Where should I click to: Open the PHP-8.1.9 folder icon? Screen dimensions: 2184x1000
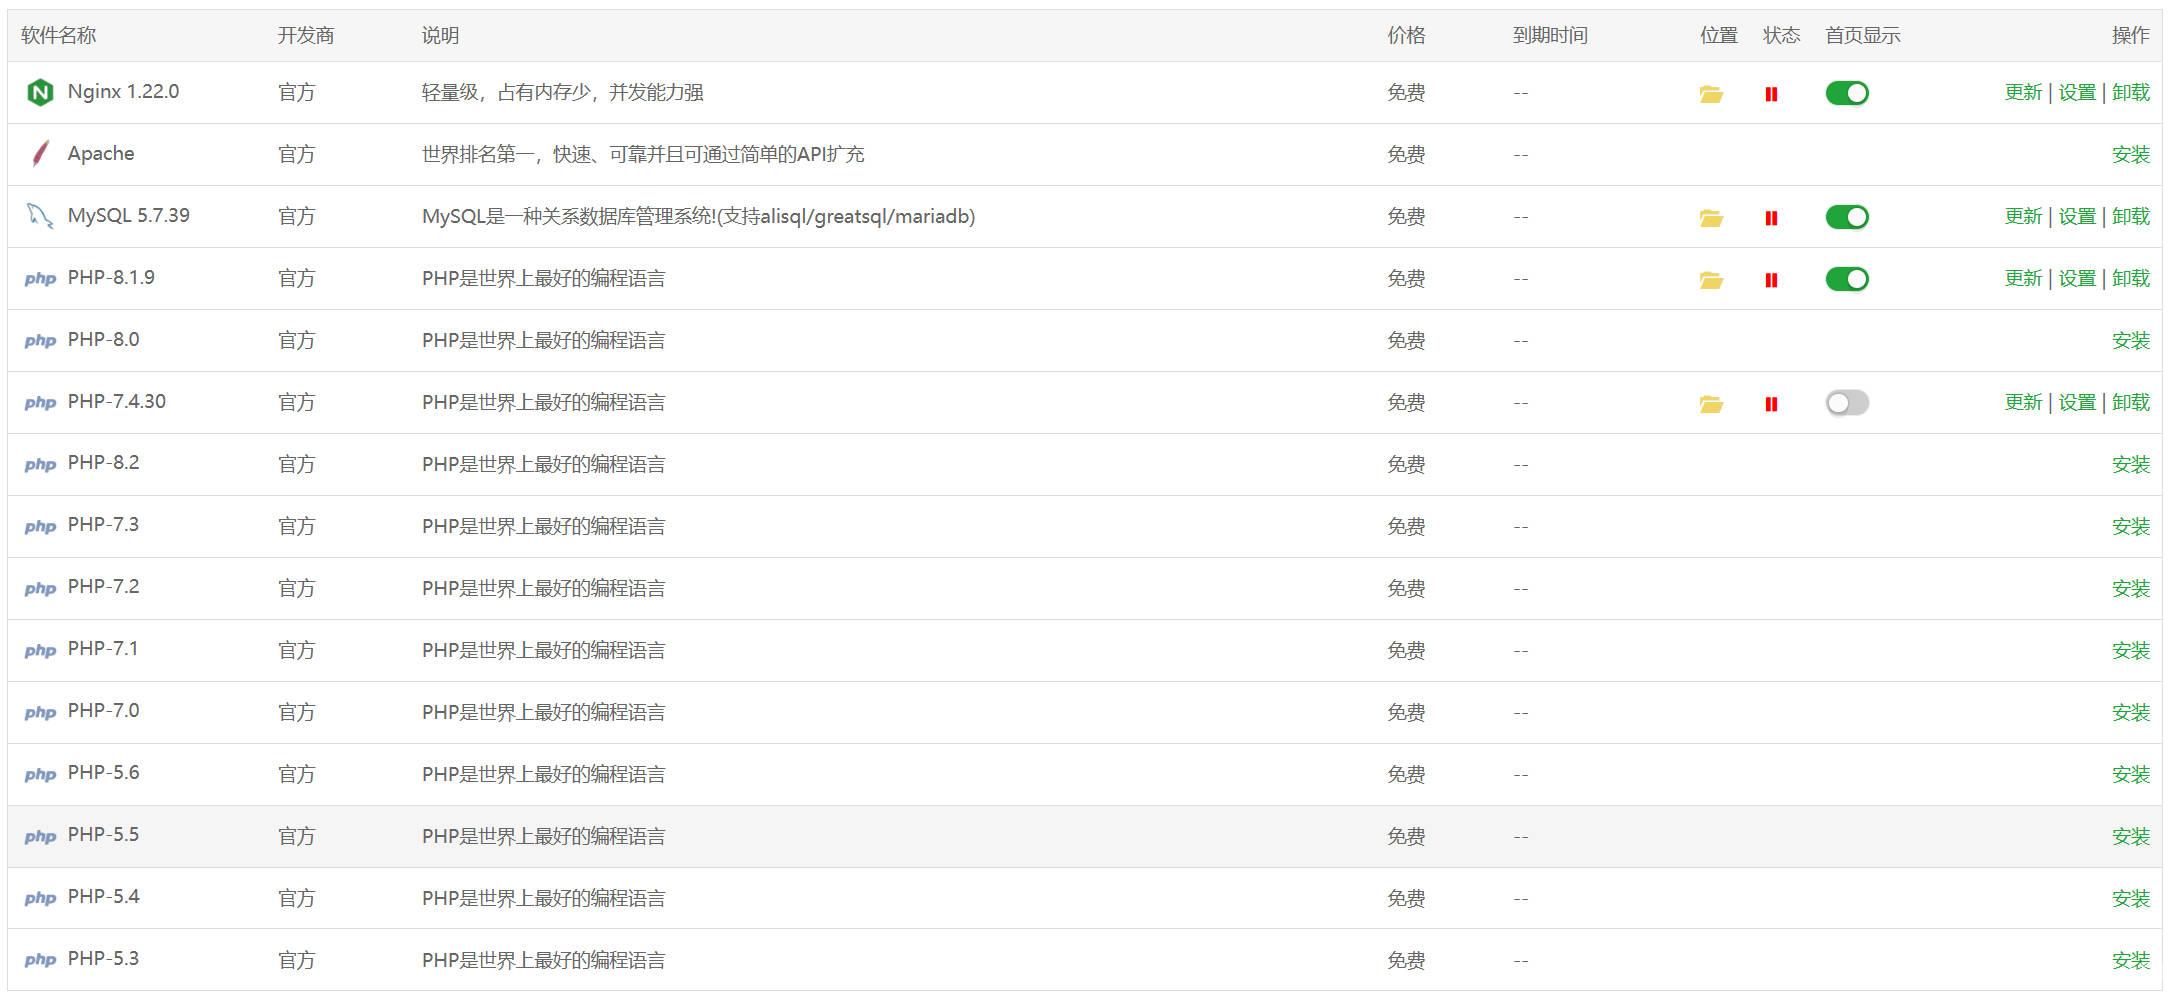click(x=1711, y=280)
